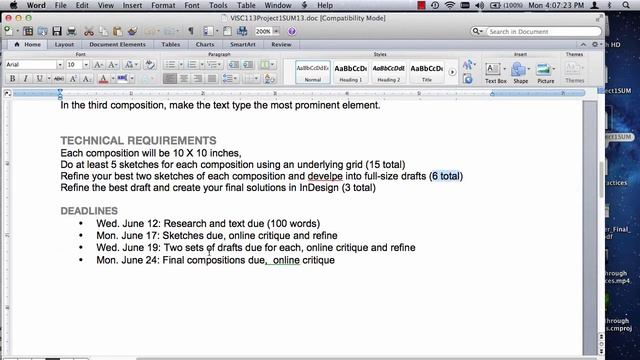640x360 pixels.
Task: Click the Justify Text icon
Action: [x=211, y=78]
